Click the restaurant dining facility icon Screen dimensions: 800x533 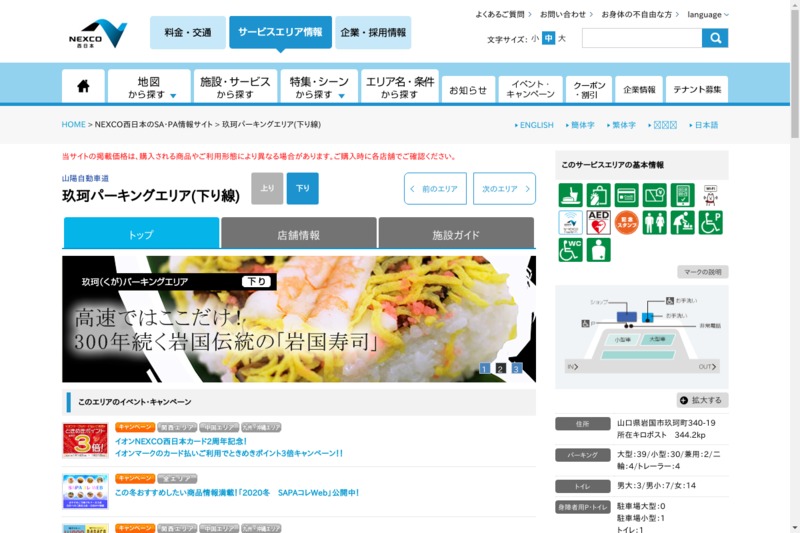tap(571, 195)
